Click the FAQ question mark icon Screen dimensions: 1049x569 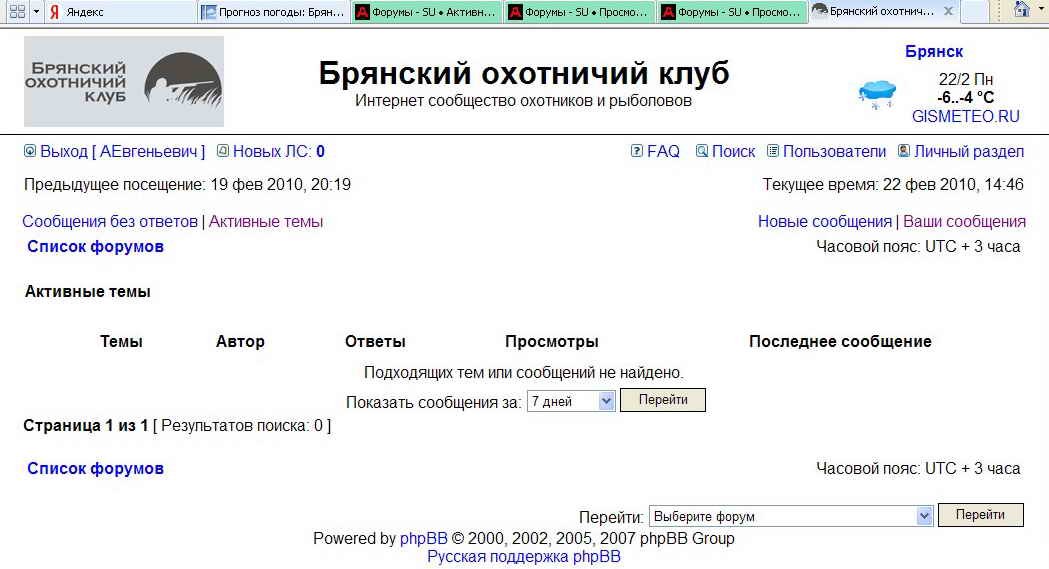point(636,152)
